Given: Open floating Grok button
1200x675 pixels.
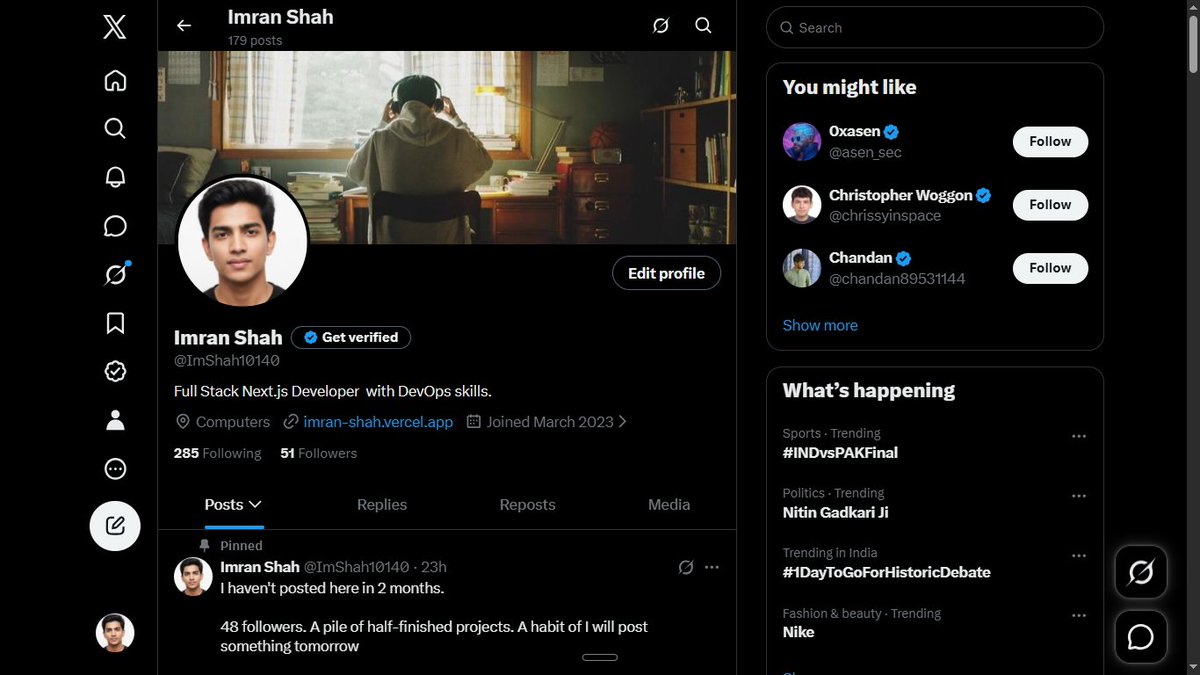Looking at the screenshot, I should click(x=1141, y=572).
